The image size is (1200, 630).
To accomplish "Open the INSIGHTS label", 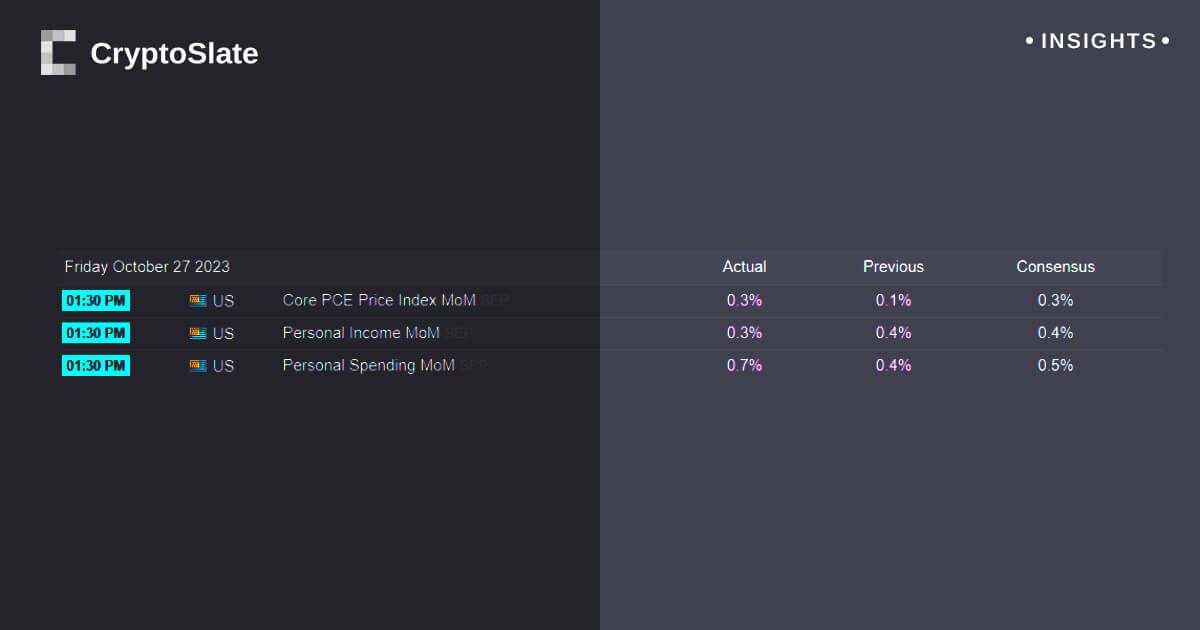I will click(x=1098, y=41).
